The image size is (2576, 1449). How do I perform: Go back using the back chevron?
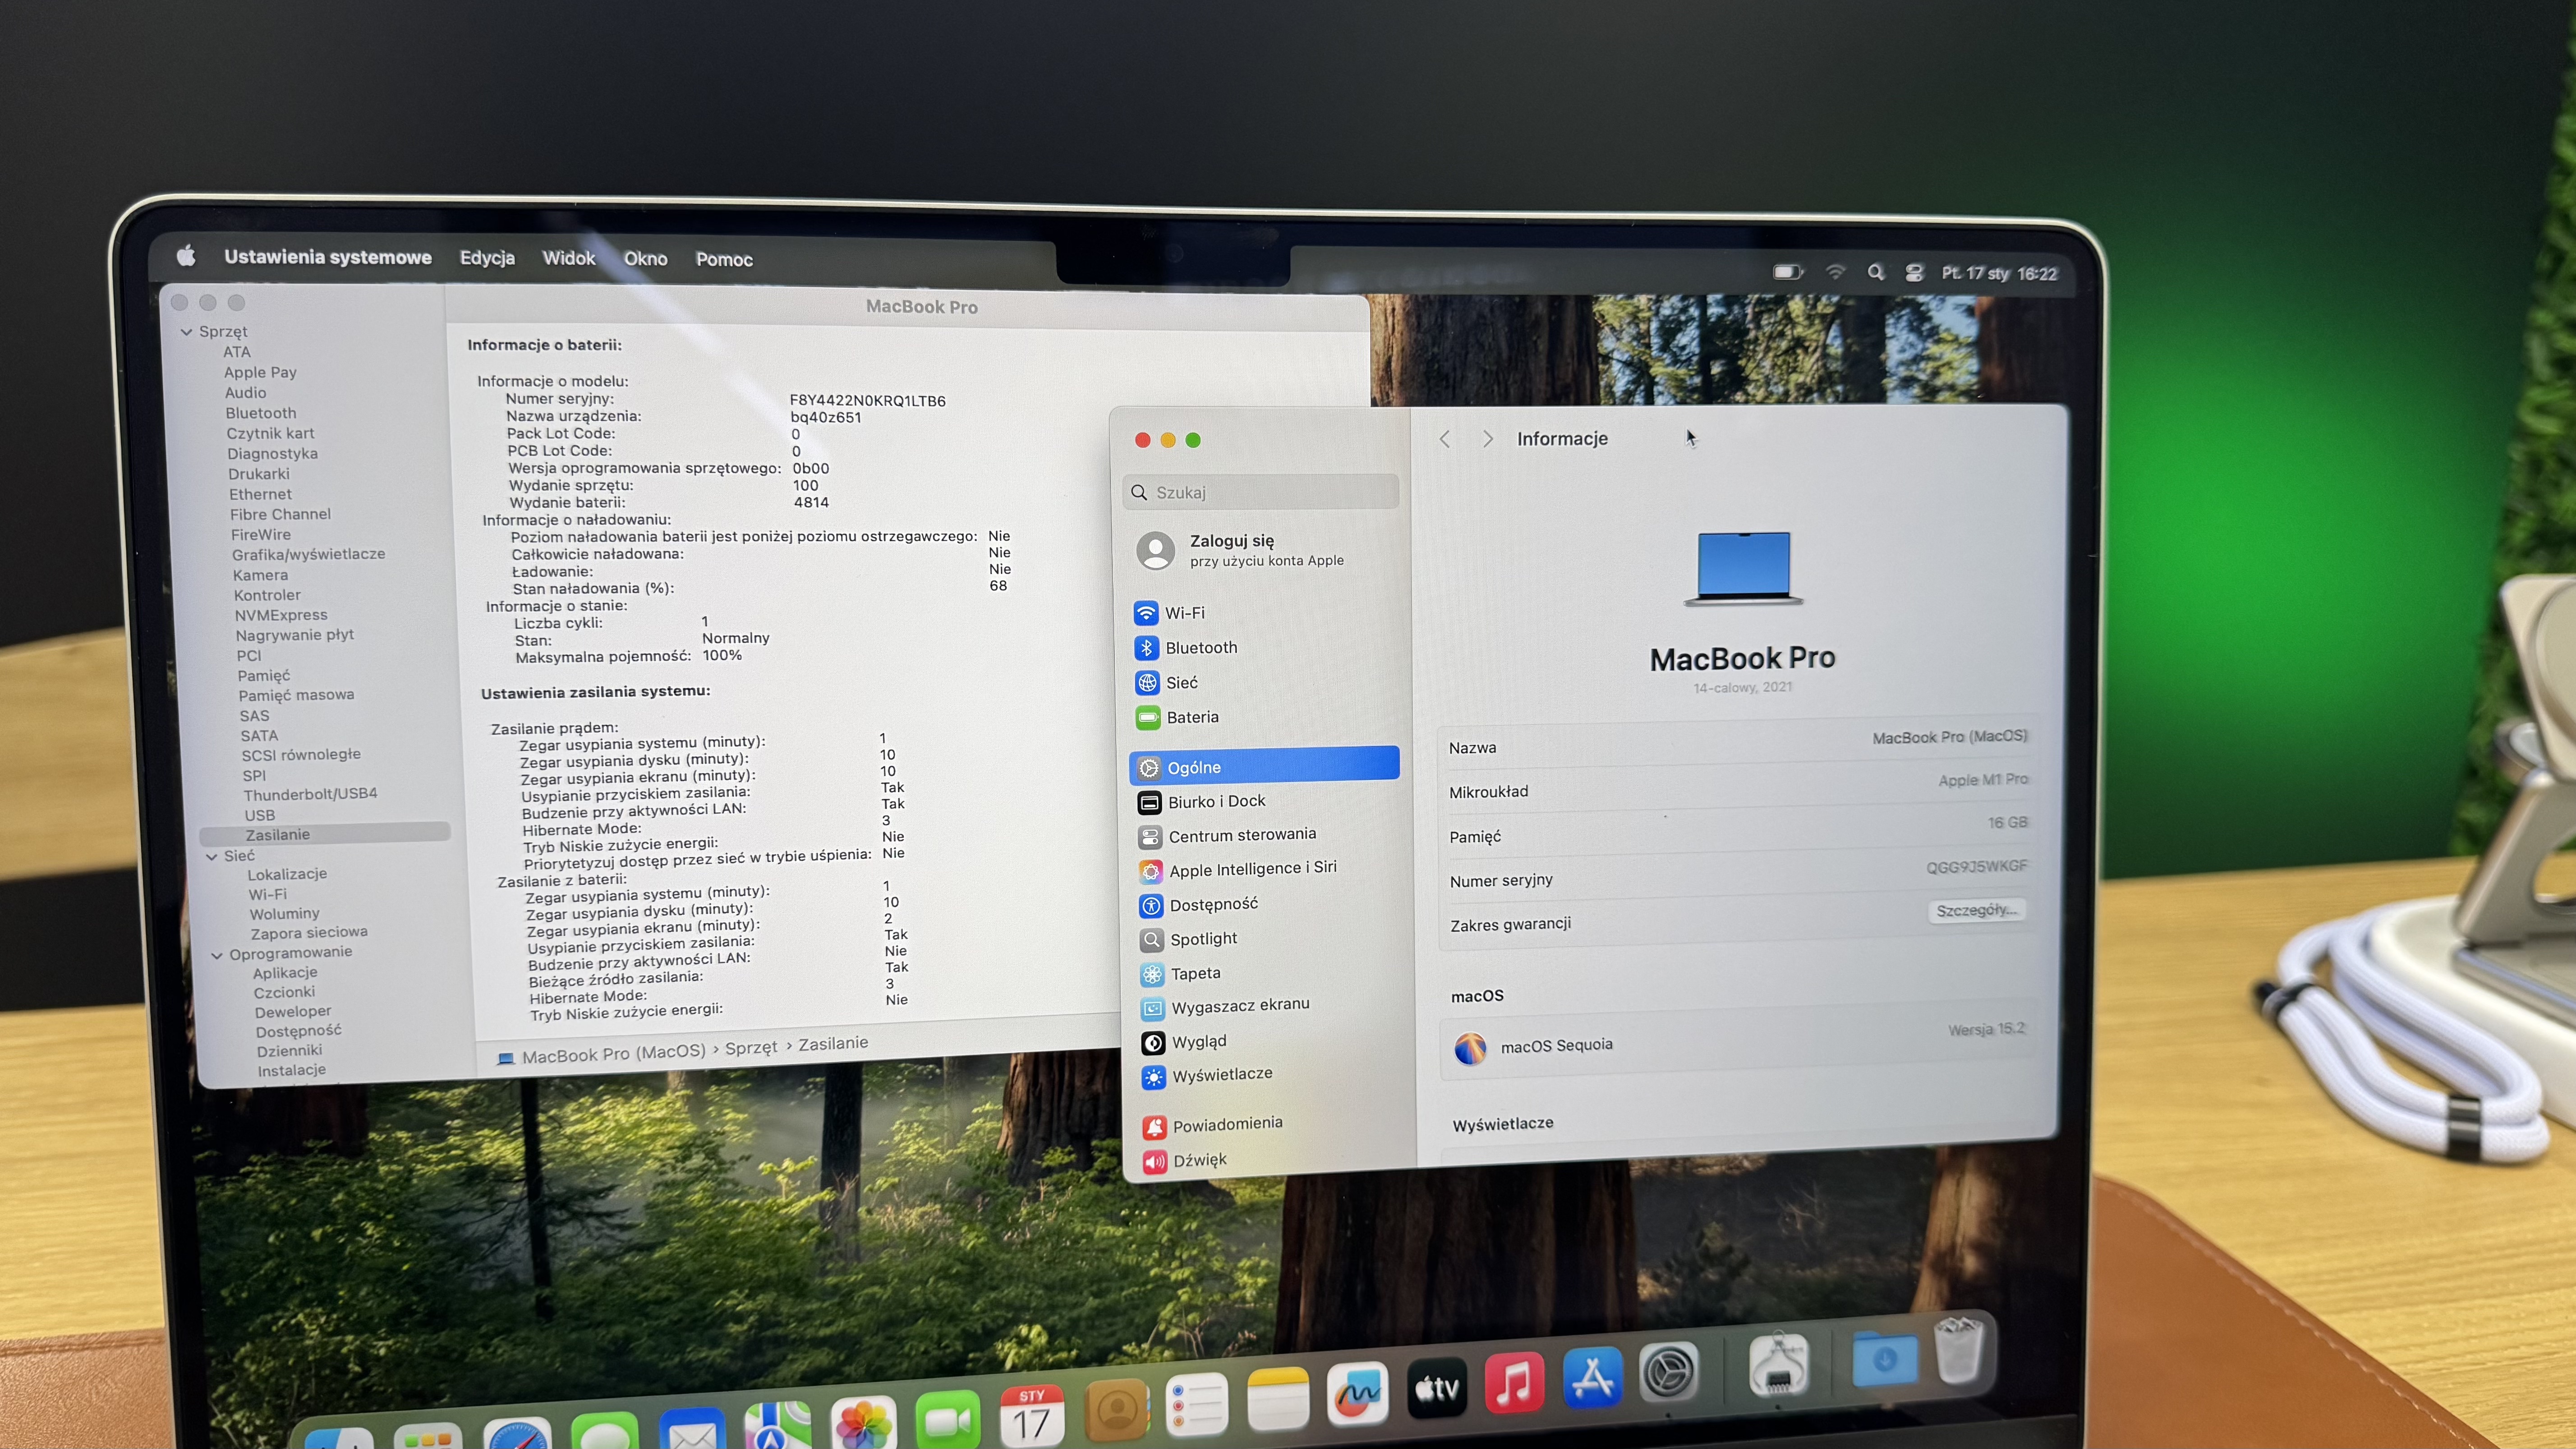[1445, 439]
